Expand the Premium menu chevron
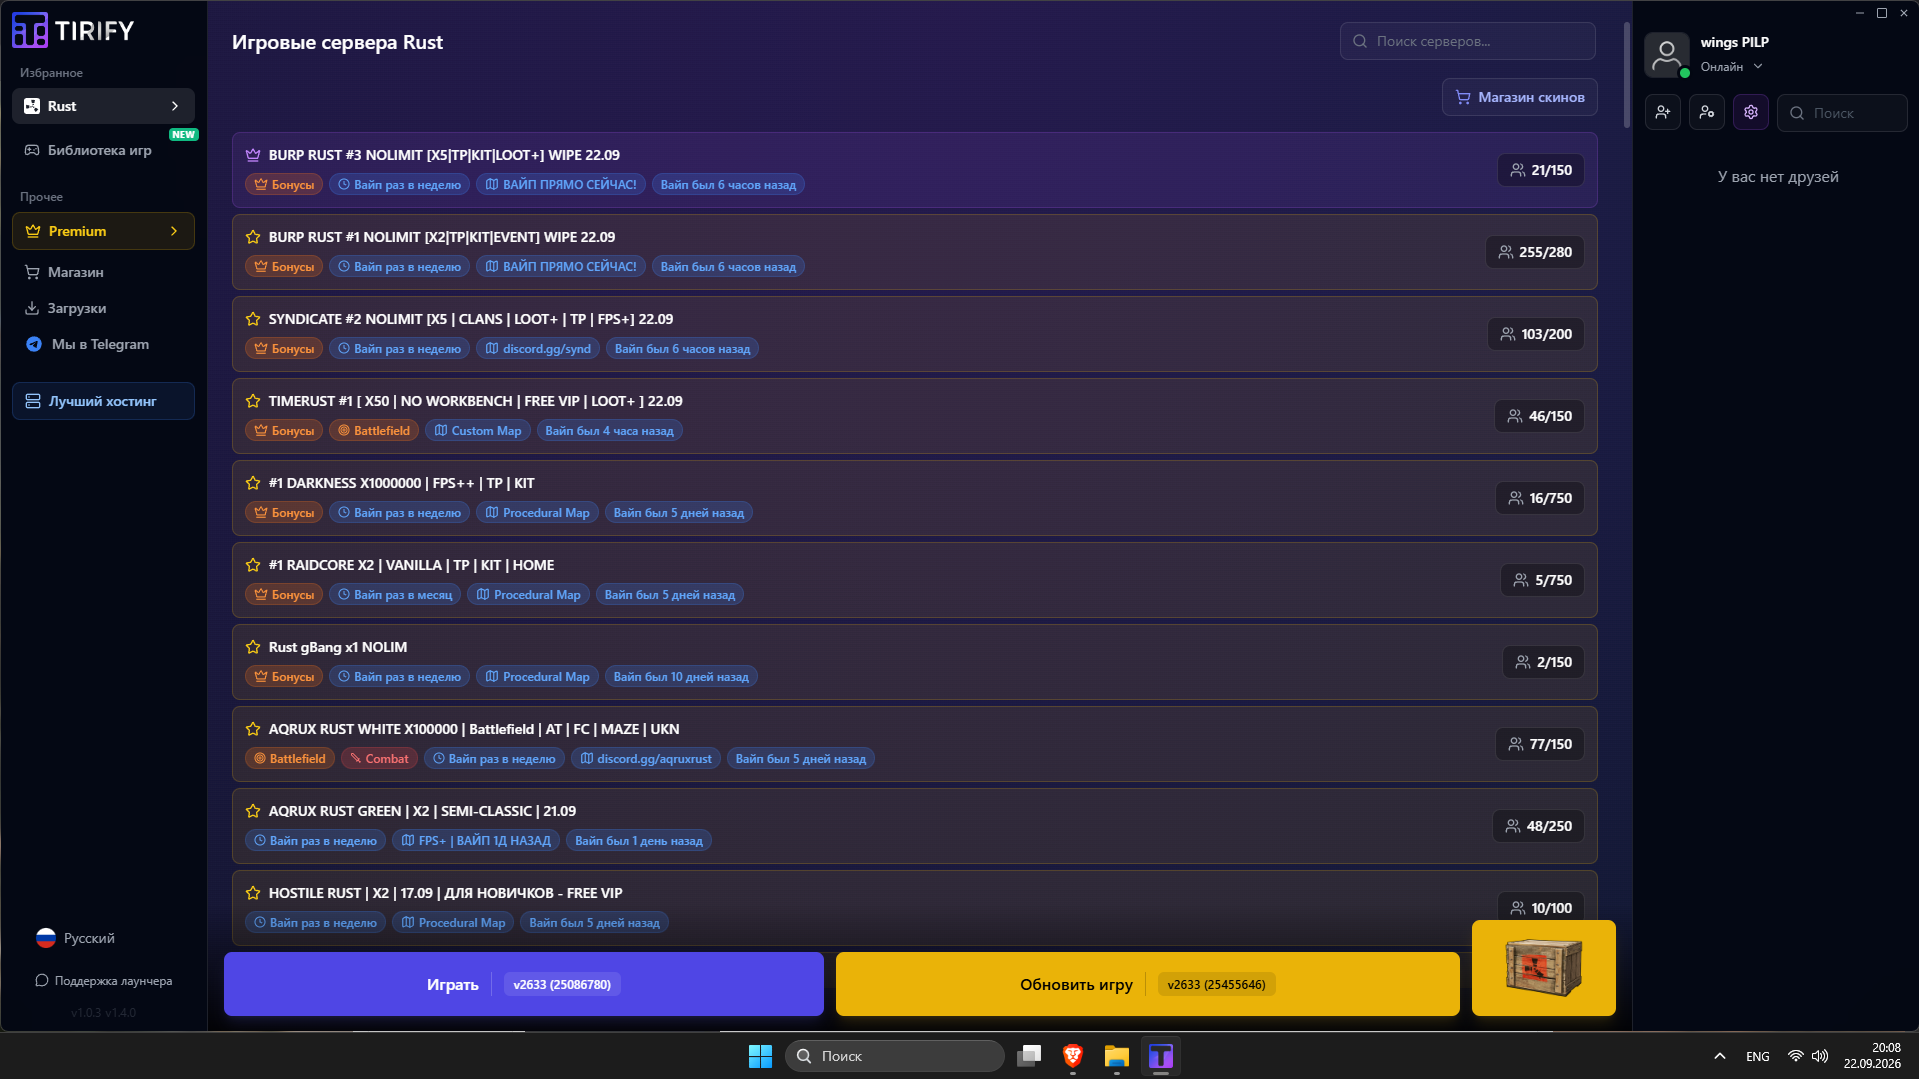 click(174, 231)
